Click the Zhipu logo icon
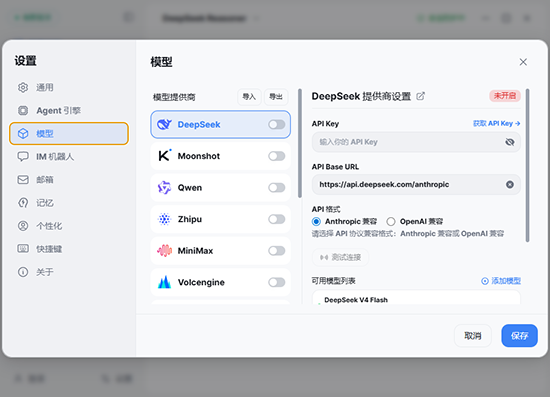Screen dimensions: 550x397 point(164,219)
